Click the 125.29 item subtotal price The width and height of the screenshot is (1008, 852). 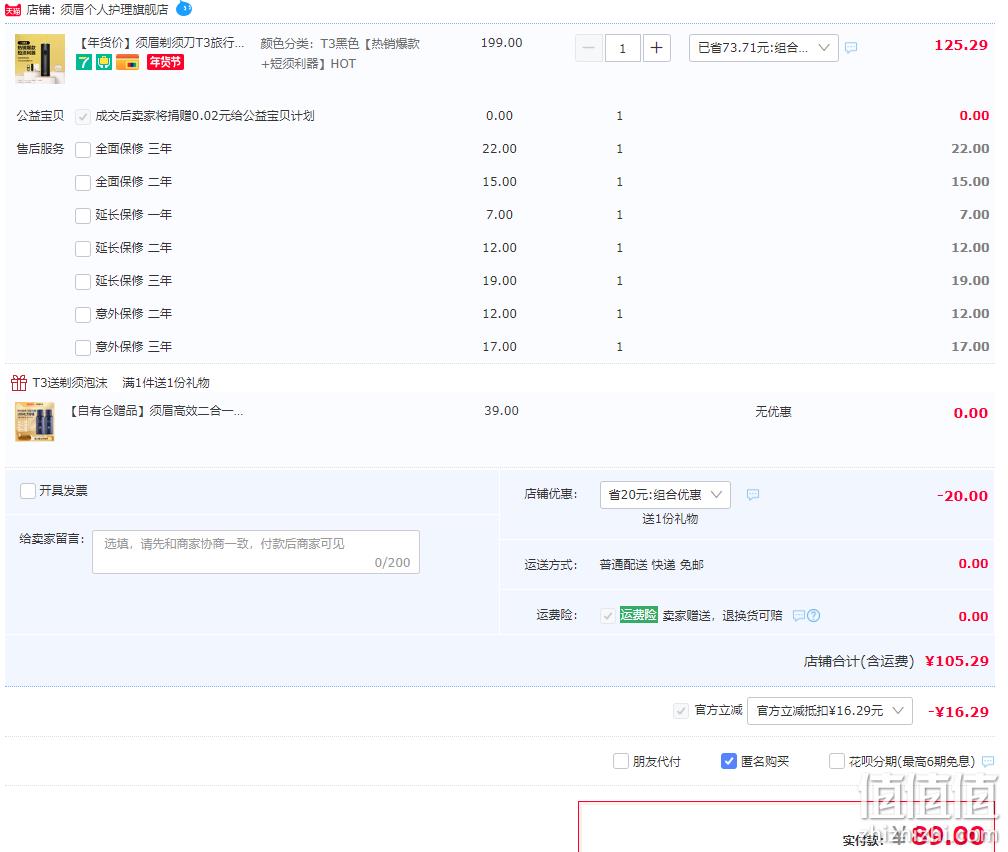pos(960,46)
